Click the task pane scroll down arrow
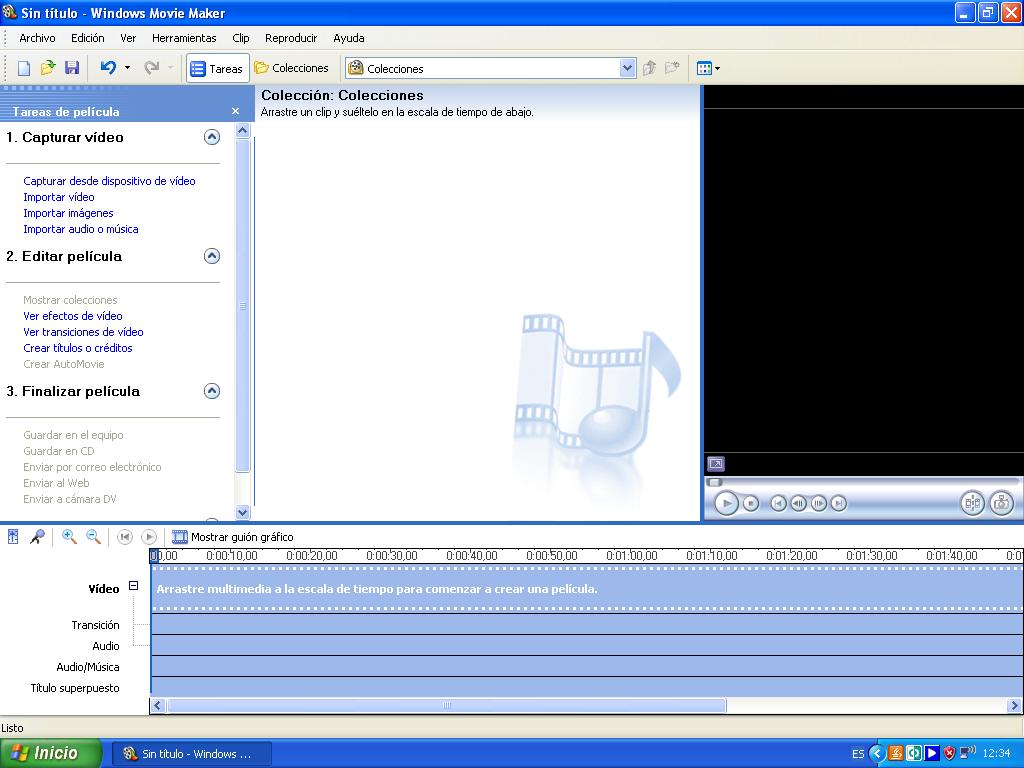The width and height of the screenshot is (1024, 768). (242, 513)
